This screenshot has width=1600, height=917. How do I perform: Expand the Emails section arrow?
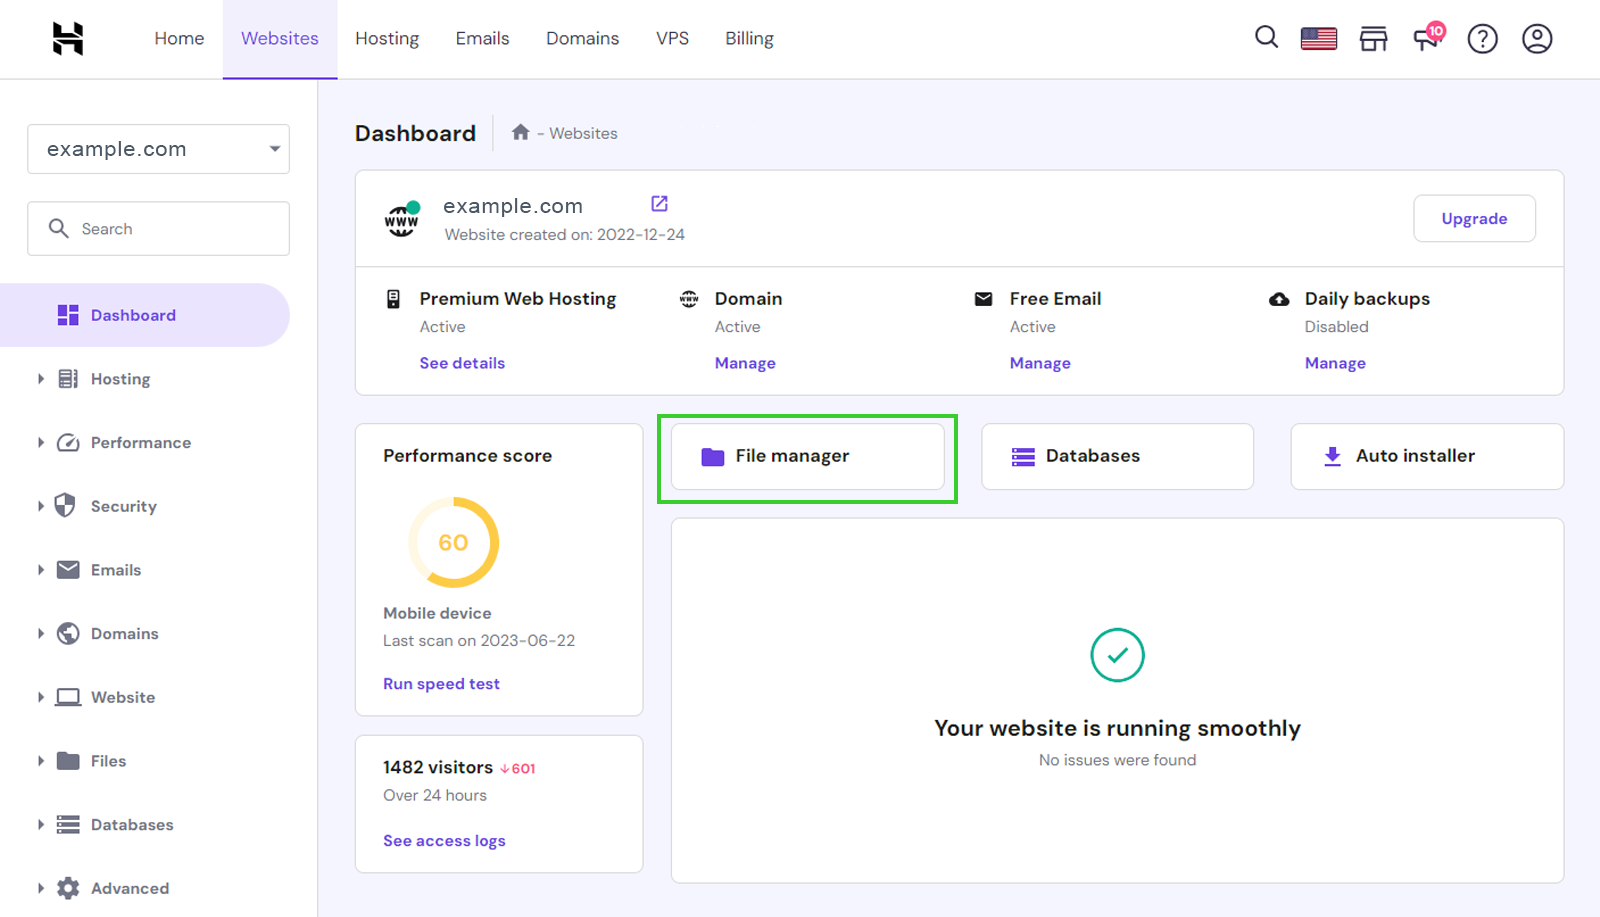tap(41, 570)
